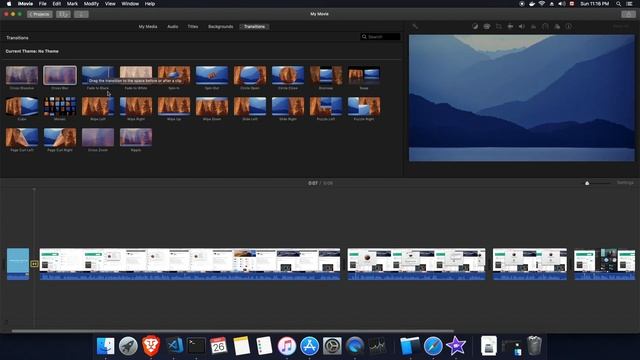Screen dimensions: 640x360
Task: Choose the Page Curl Left transition
Action: 22,138
